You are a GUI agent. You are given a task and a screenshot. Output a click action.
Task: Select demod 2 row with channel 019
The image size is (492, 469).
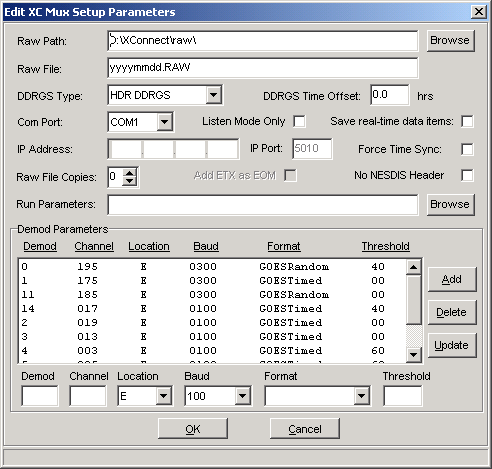[212, 323]
